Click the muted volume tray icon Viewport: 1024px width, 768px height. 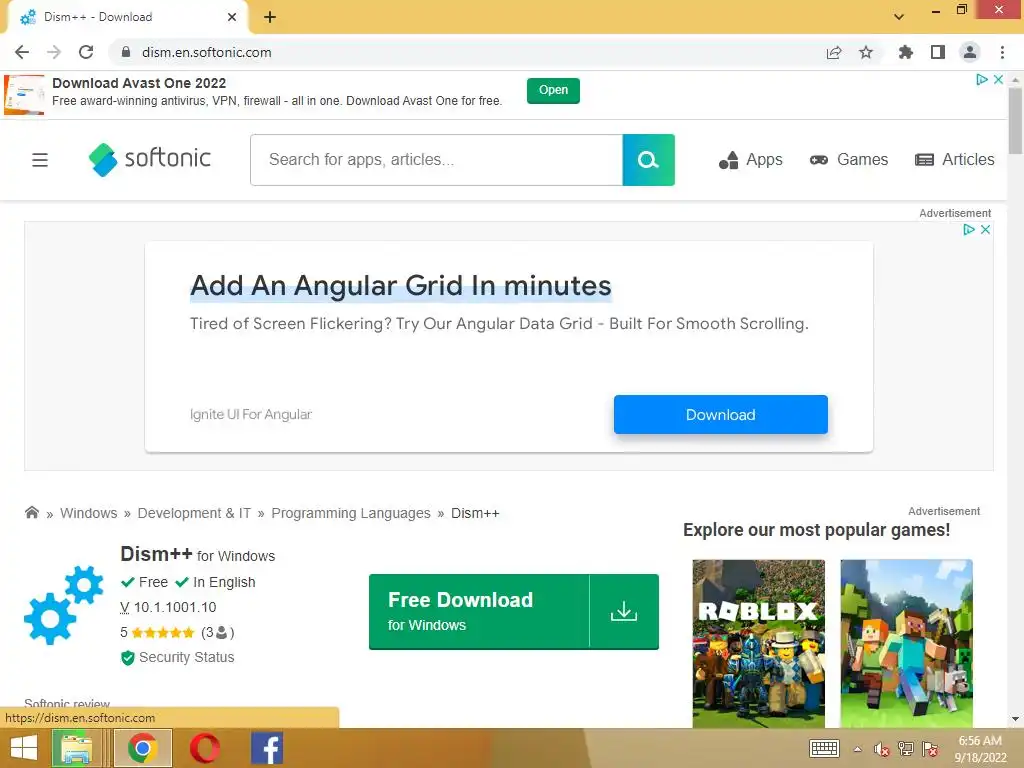click(x=882, y=749)
